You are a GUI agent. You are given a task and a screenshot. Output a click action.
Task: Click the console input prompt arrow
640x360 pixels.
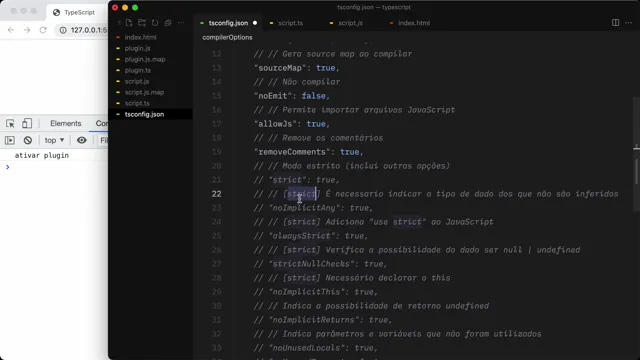[7, 167]
